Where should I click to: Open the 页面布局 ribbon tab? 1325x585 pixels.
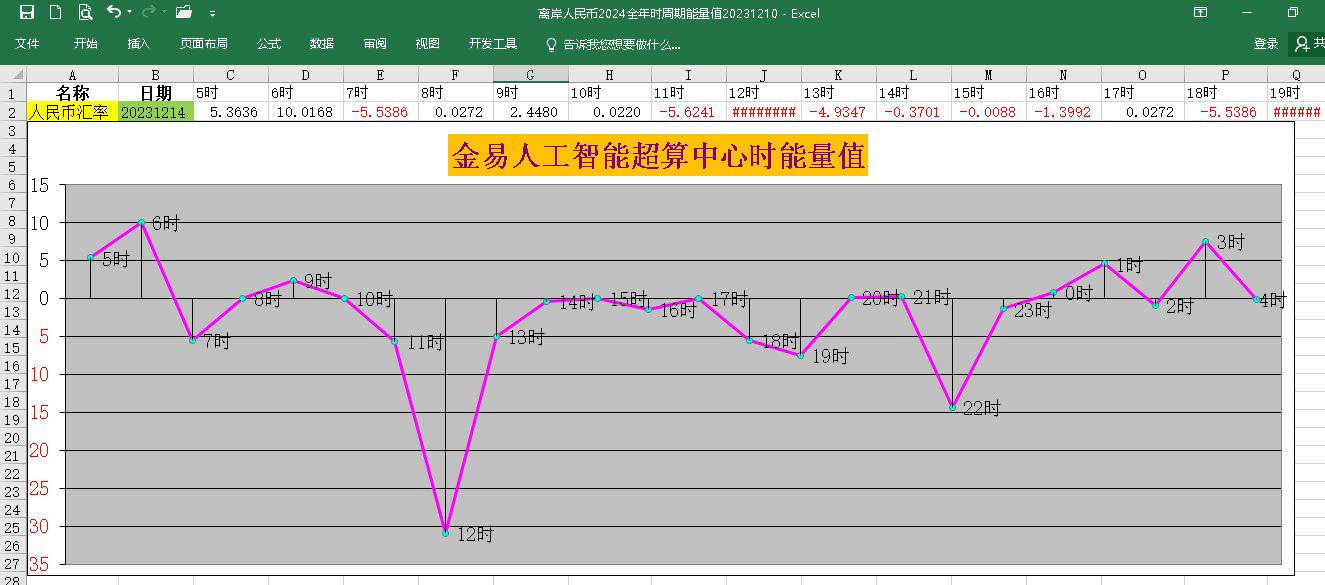(204, 44)
